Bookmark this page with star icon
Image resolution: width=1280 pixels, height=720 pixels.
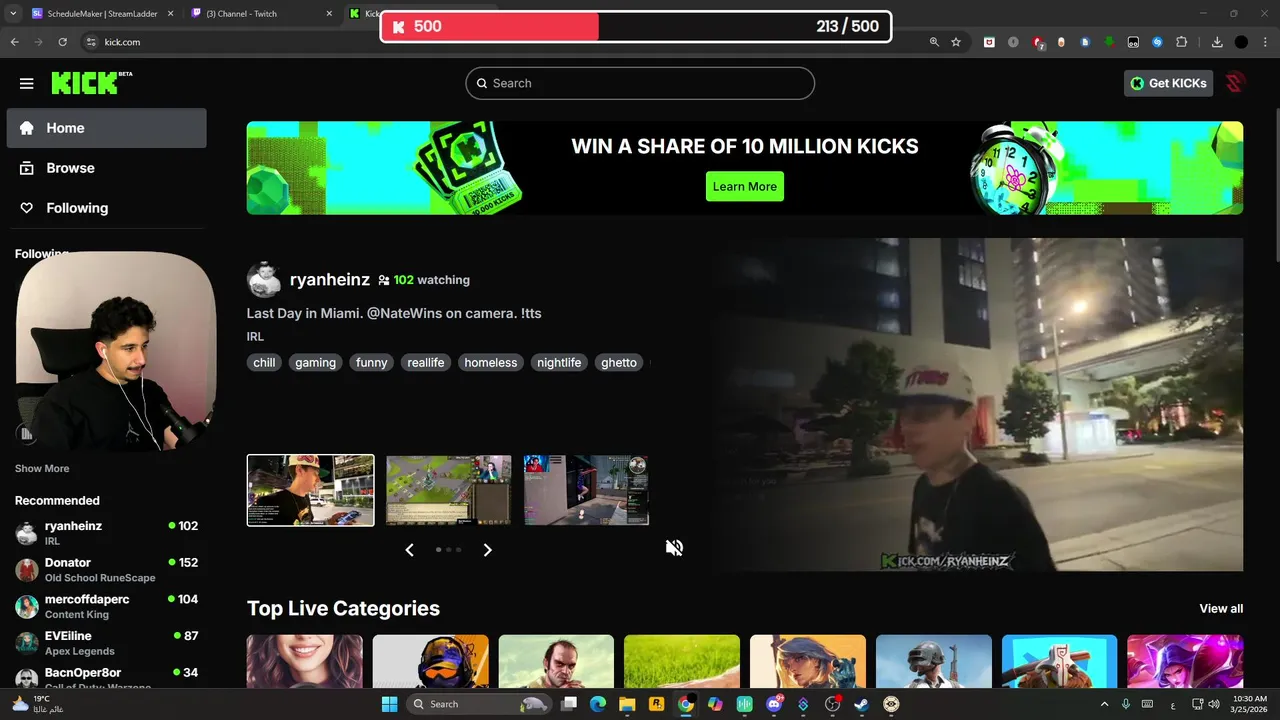[x=956, y=42]
